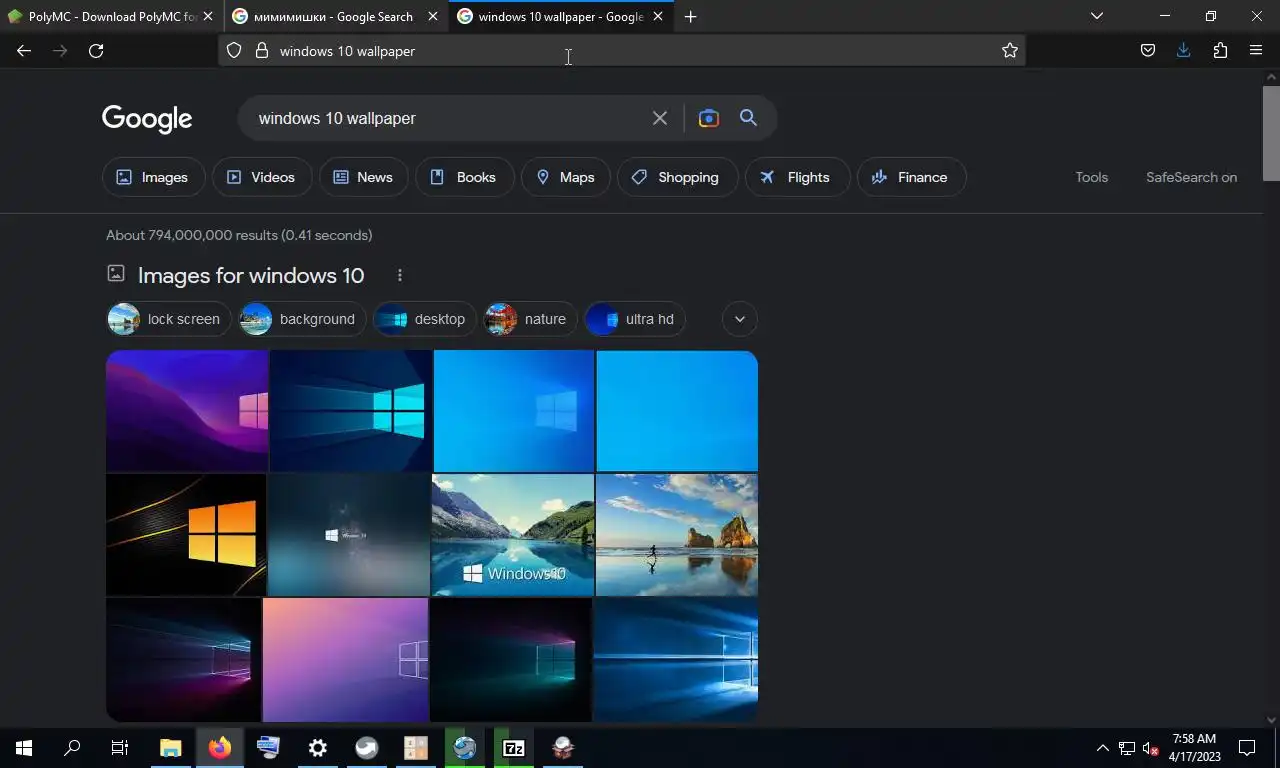List all tabs dropdown arrow
The image size is (1280, 768).
1097,16
